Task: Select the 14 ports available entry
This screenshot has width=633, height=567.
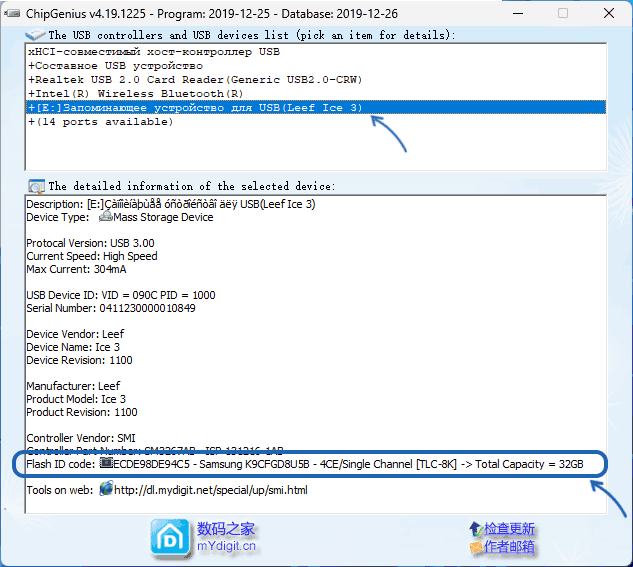Action: click(100, 121)
